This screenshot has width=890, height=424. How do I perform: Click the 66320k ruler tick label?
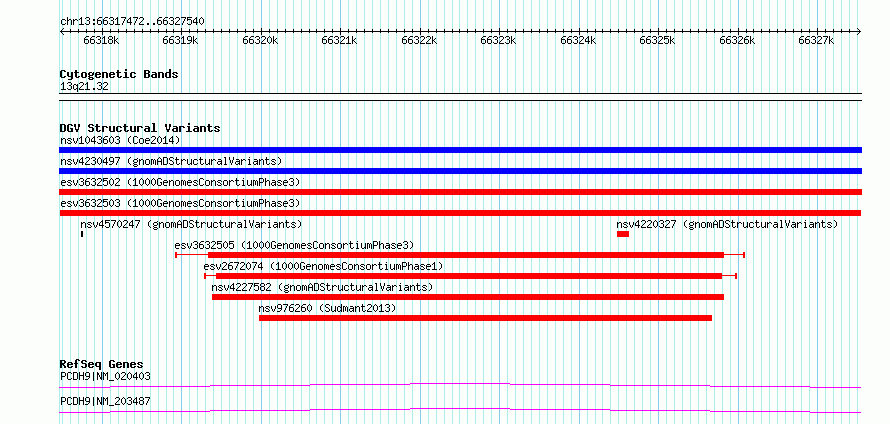click(260, 41)
